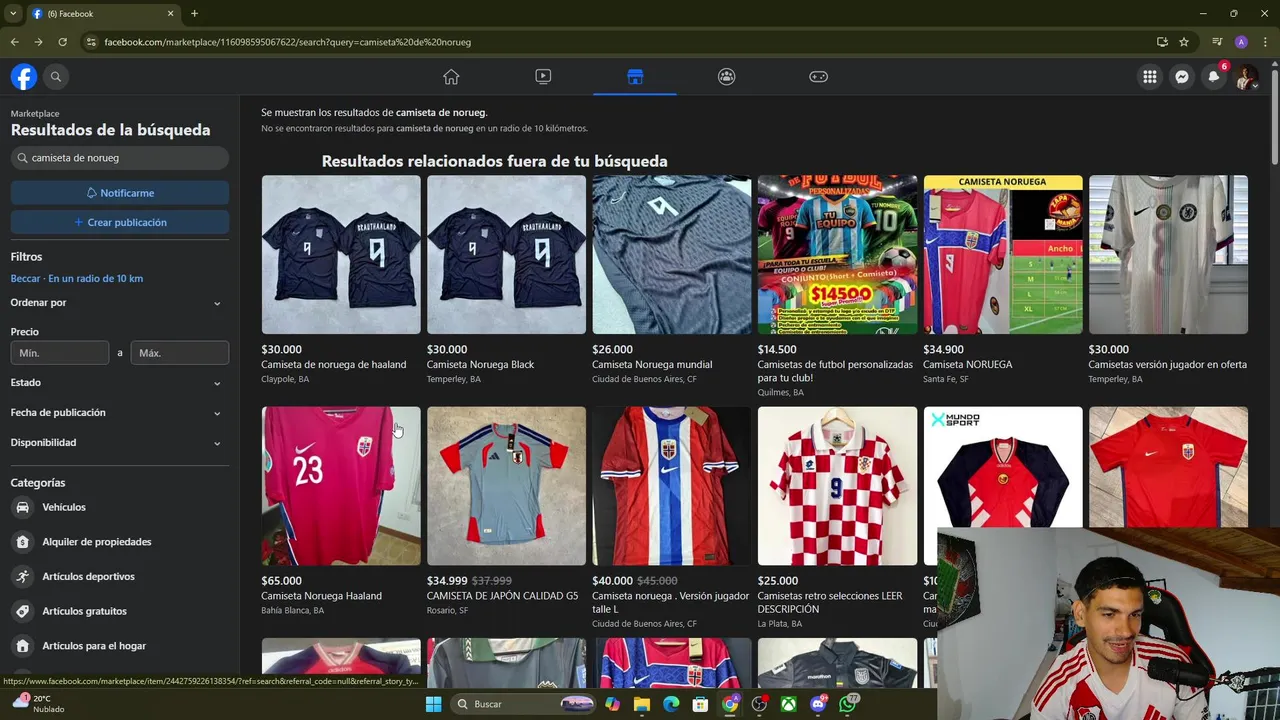Image resolution: width=1280 pixels, height=720 pixels.
Task: Click browser forward arrow
Action: [38, 42]
